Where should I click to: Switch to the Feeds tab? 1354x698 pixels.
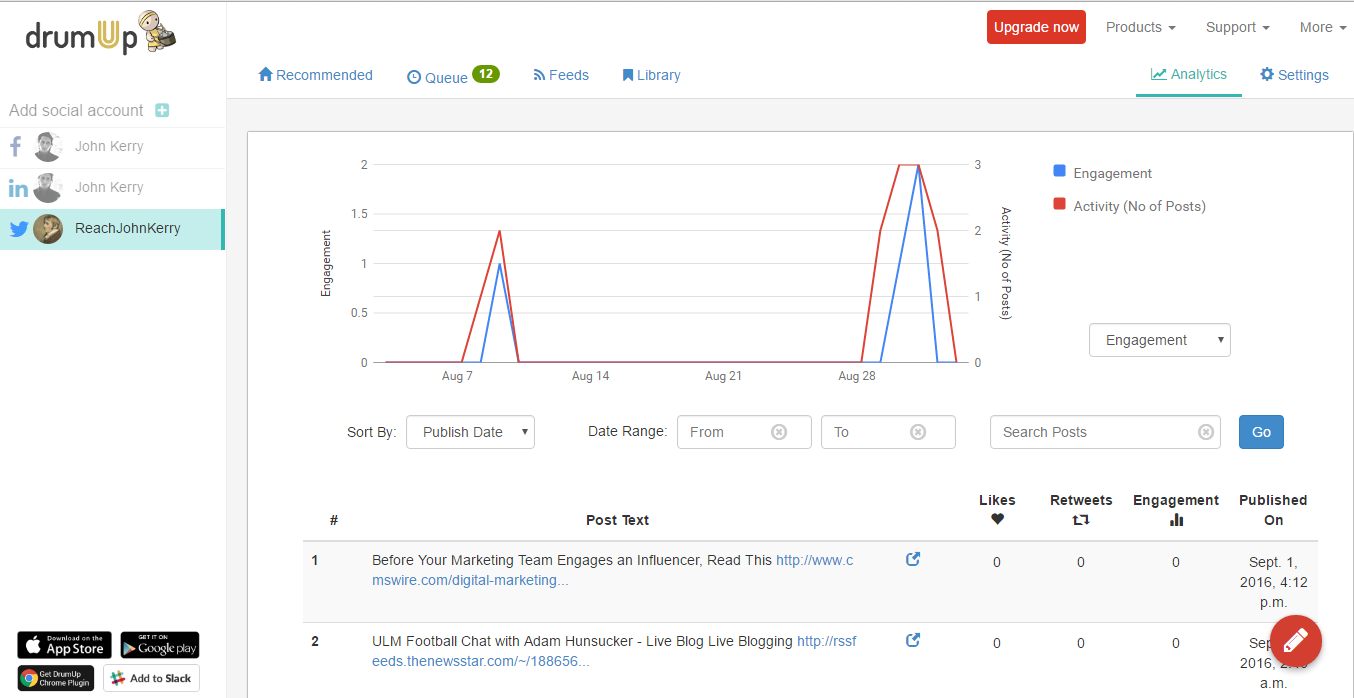coord(561,74)
